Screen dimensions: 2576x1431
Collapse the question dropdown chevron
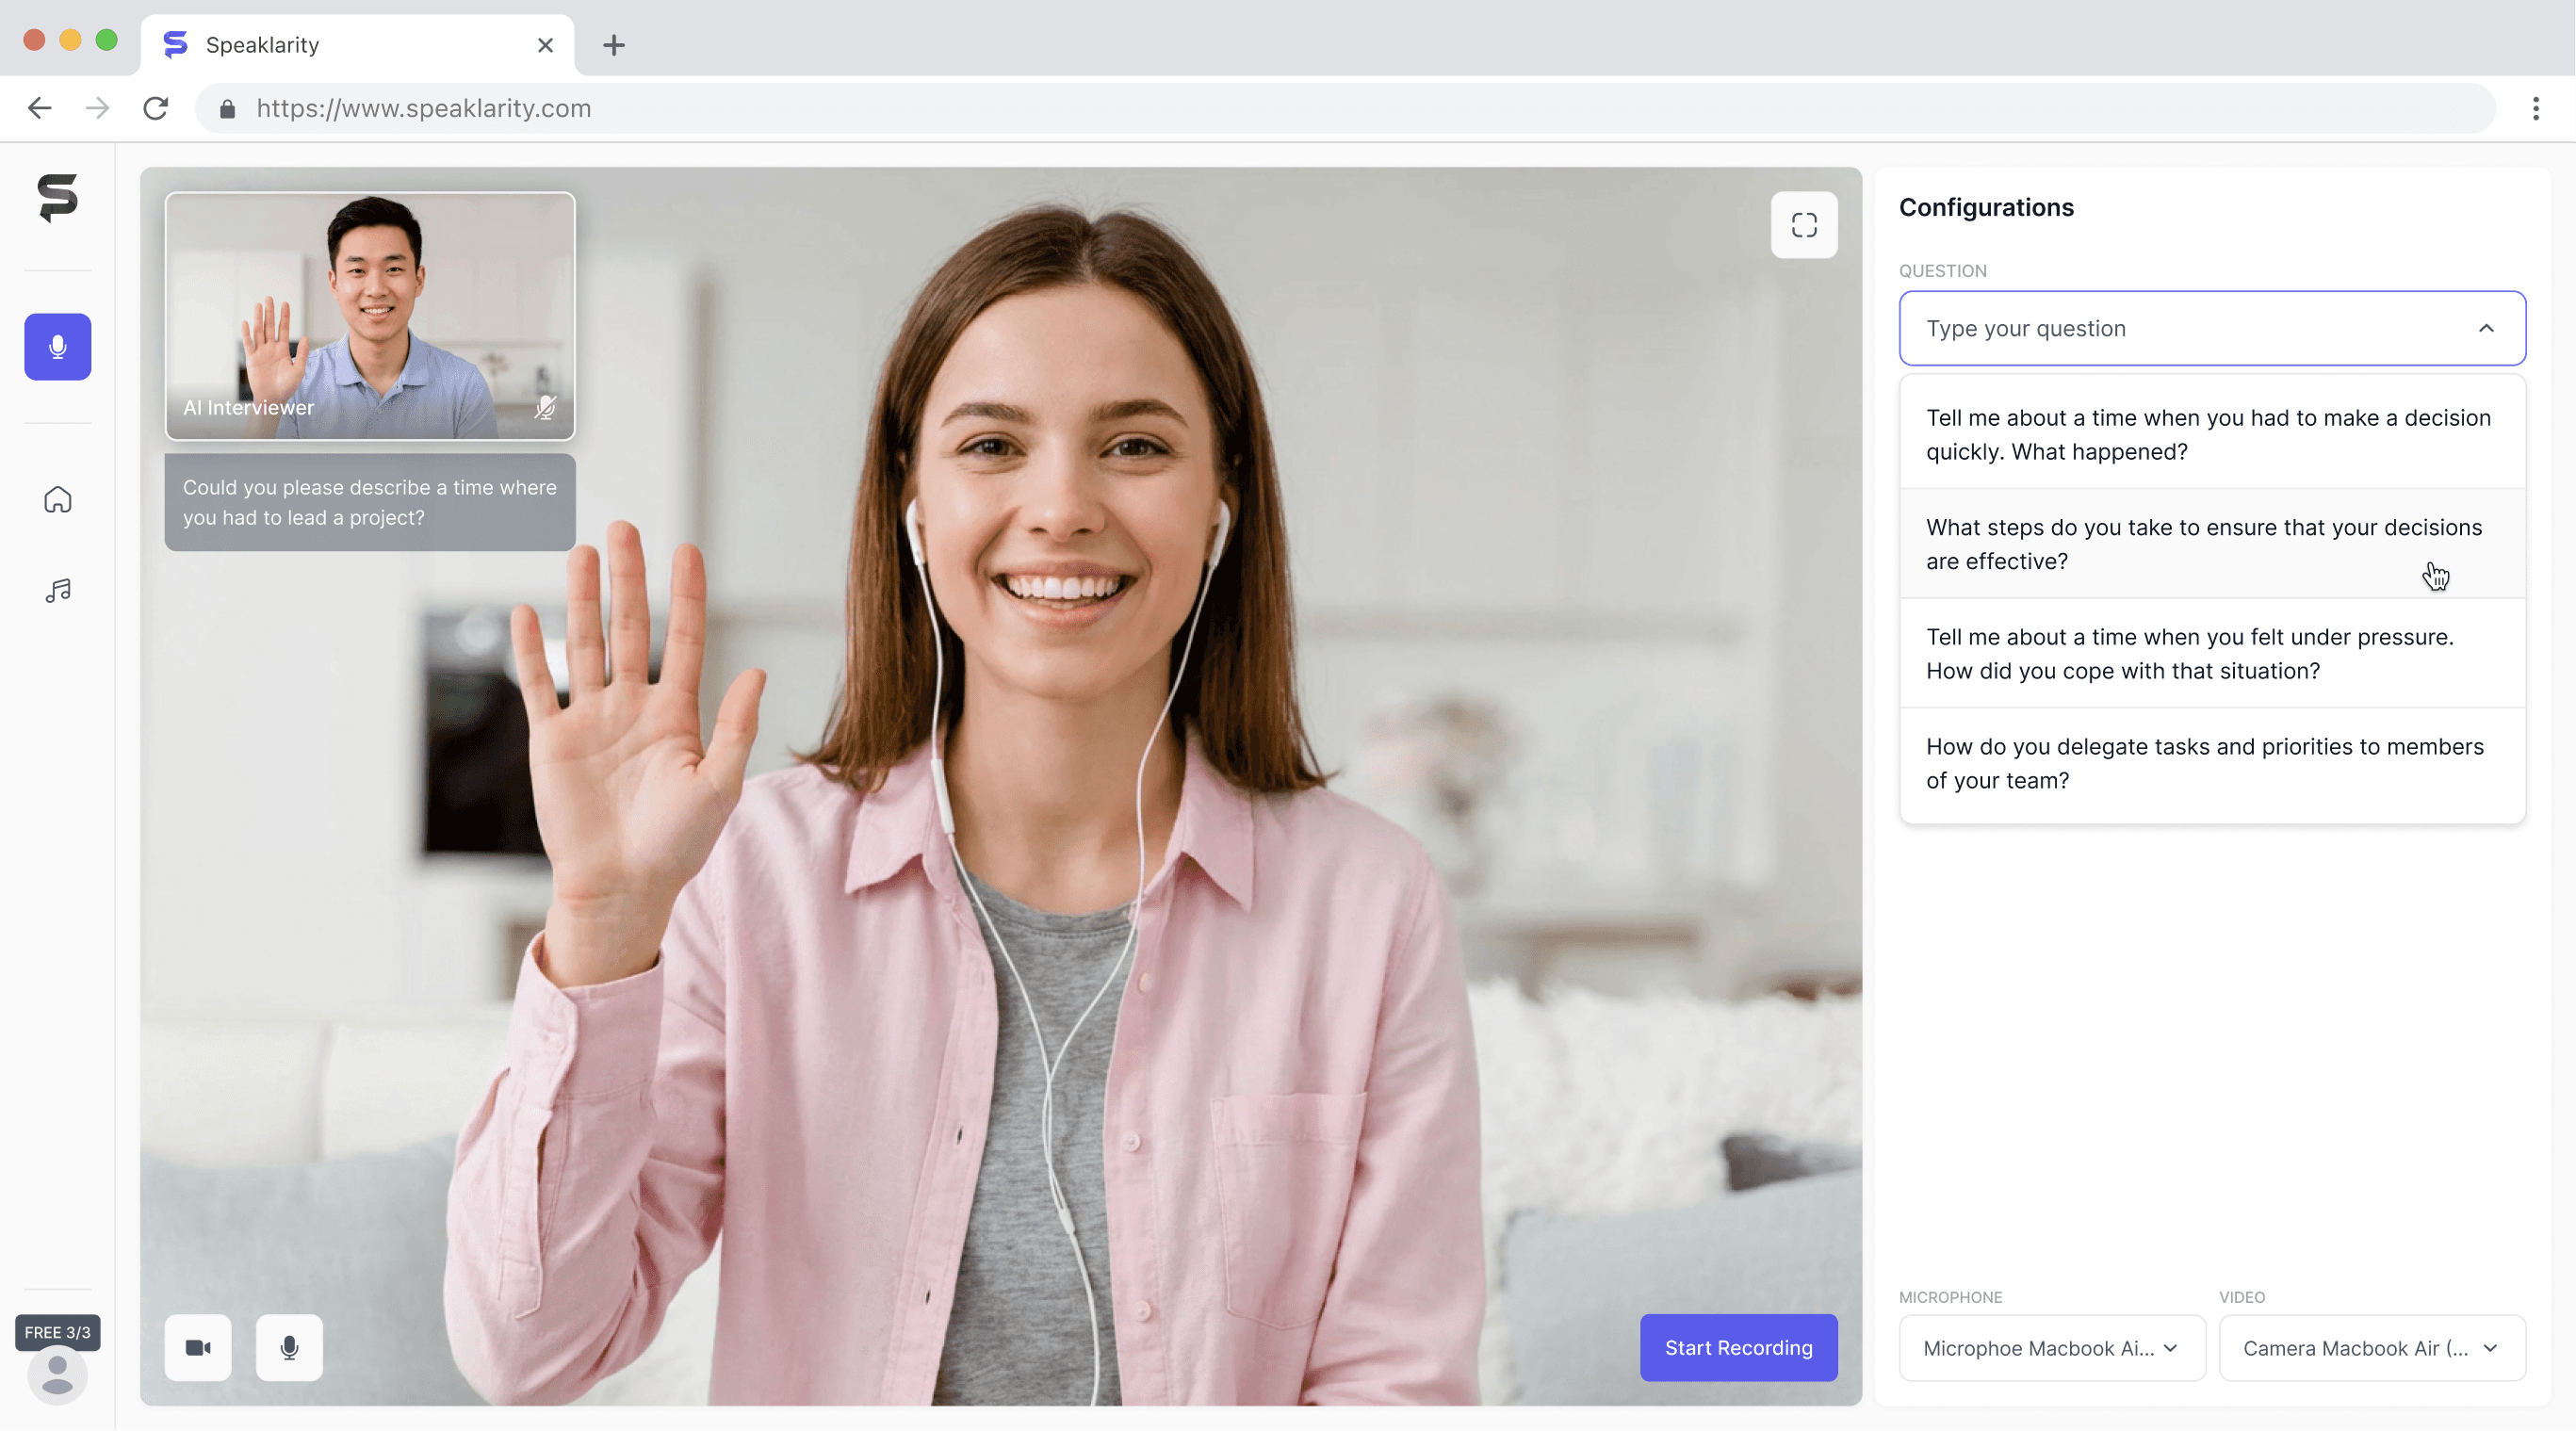(x=2485, y=328)
